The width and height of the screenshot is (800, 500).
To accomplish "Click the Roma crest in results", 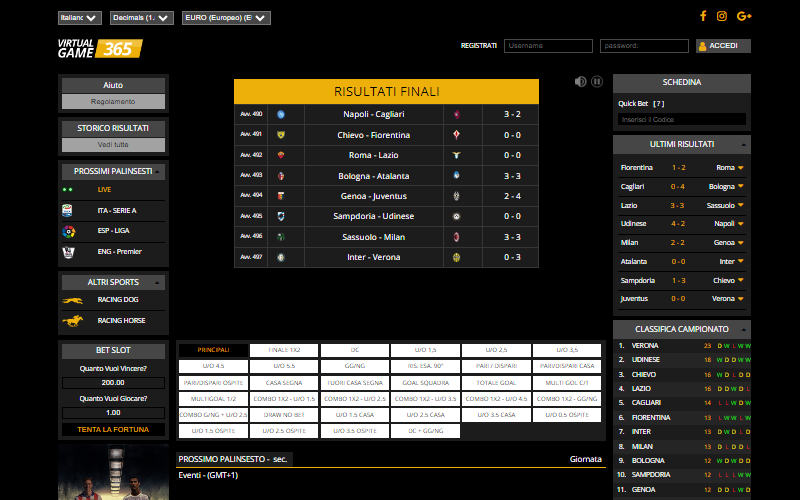I will (x=281, y=155).
